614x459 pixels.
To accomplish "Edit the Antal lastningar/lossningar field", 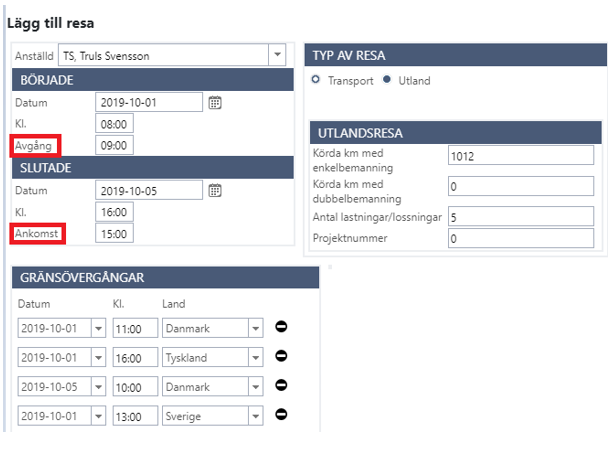I will [520, 217].
